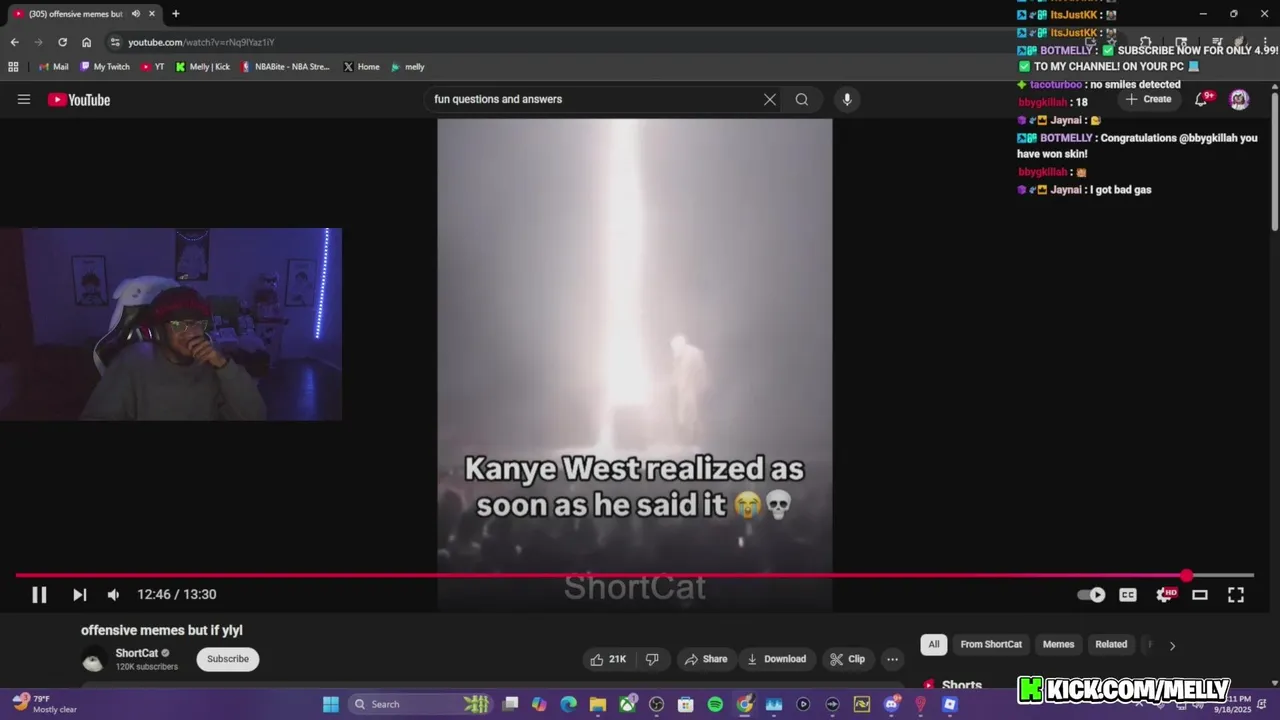
Task: Show more filter chips with right chevron
Action: click(1172, 645)
